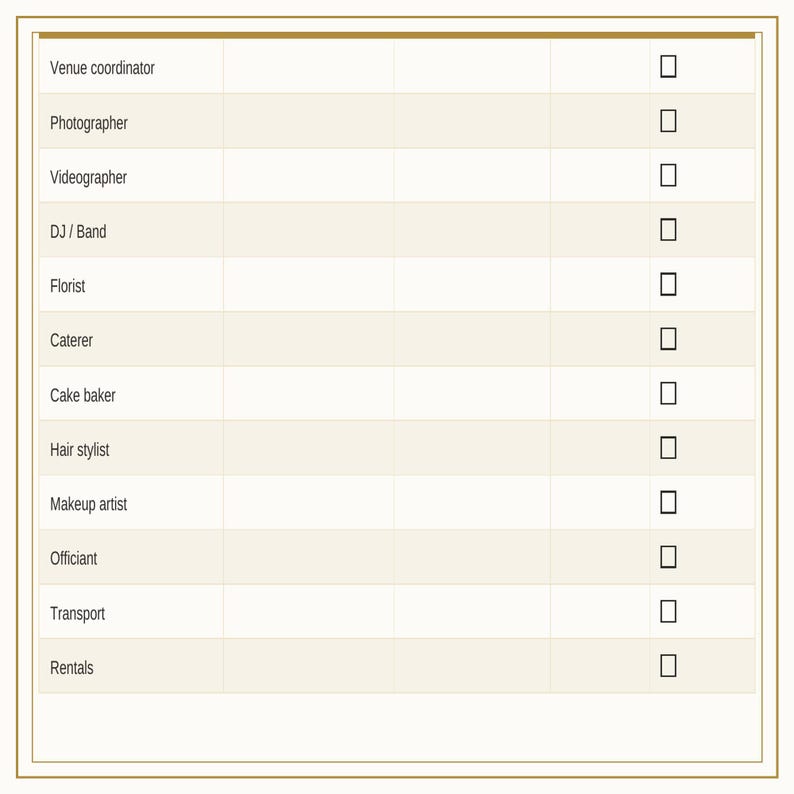Mark the Makeup artist checkbox
This screenshot has height=794, width=794.
click(x=668, y=502)
